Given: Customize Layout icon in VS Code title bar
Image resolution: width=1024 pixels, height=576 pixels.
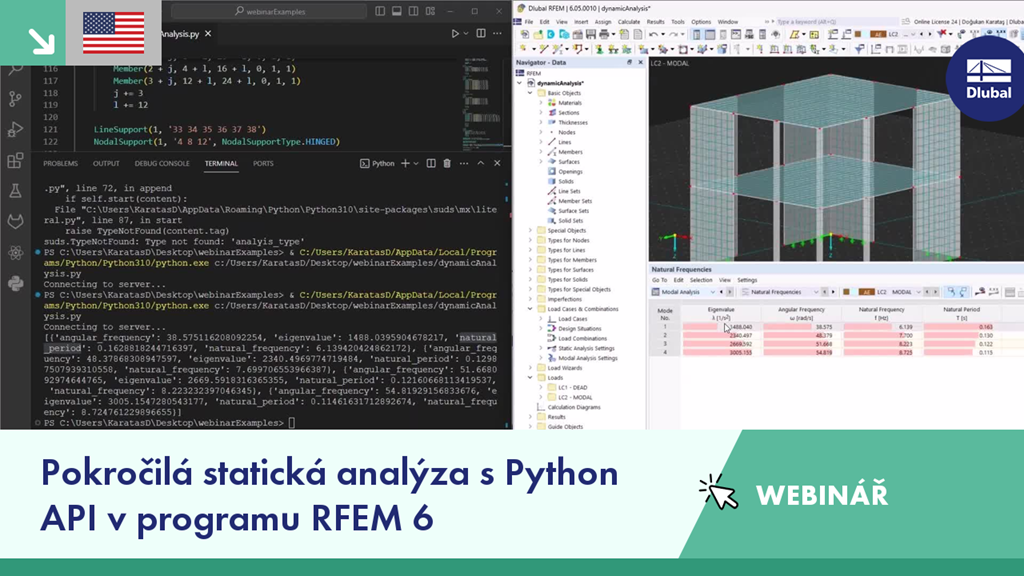Looking at the screenshot, I should click(x=430, y=11).
